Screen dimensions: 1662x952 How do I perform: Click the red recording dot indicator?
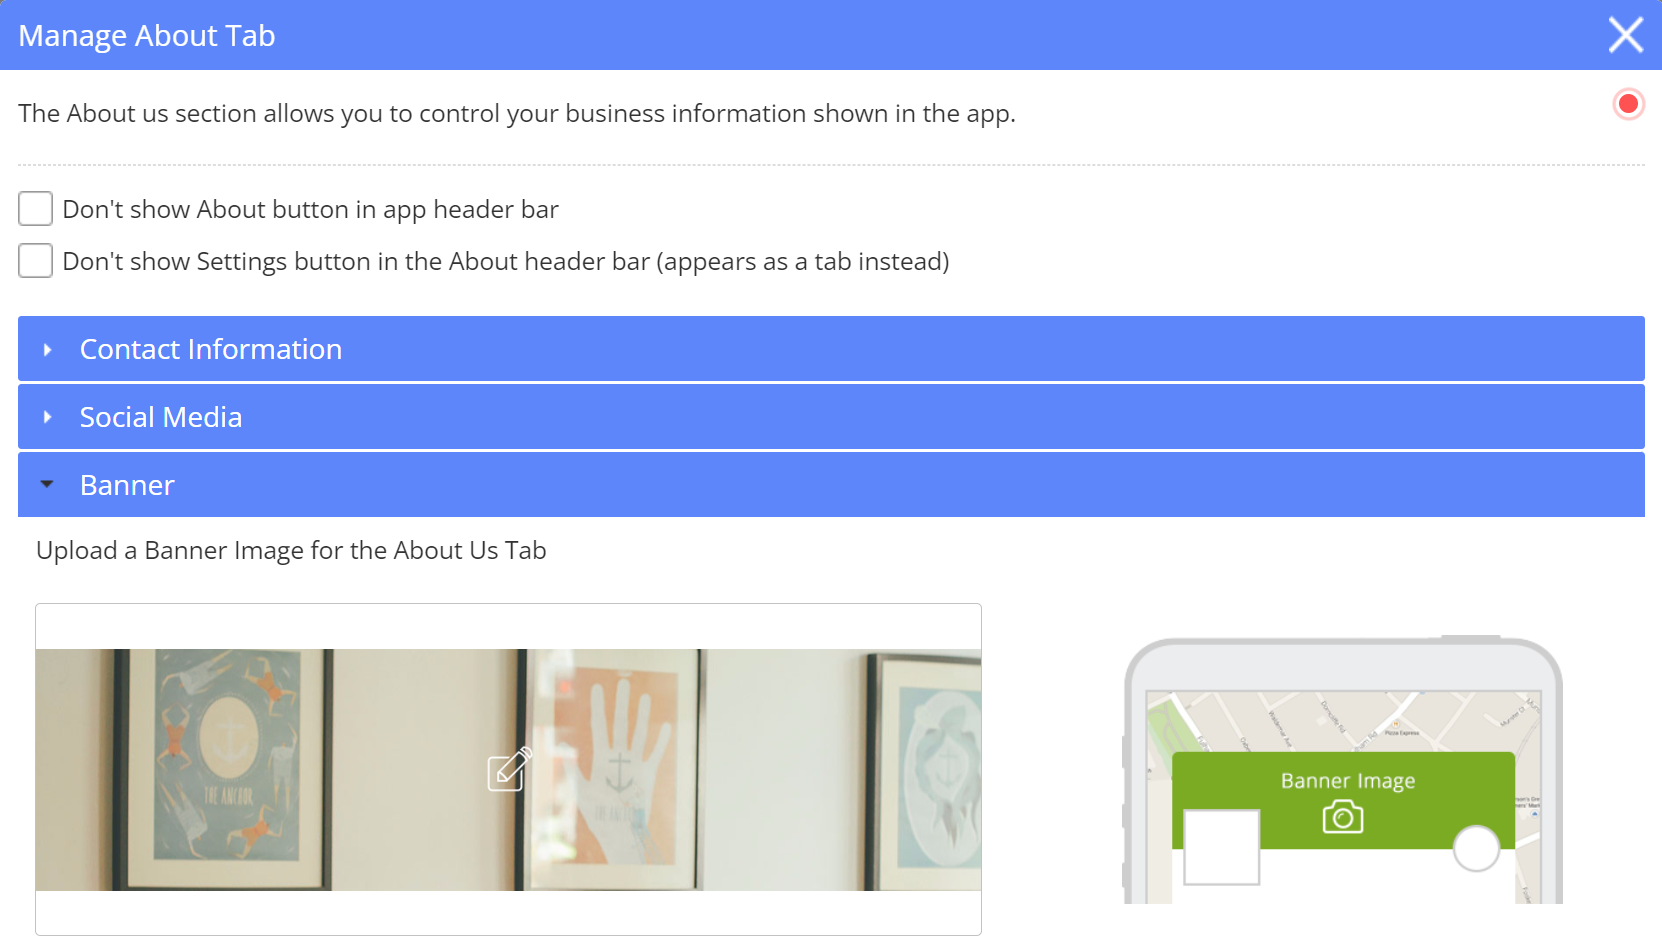point(1628,104)
